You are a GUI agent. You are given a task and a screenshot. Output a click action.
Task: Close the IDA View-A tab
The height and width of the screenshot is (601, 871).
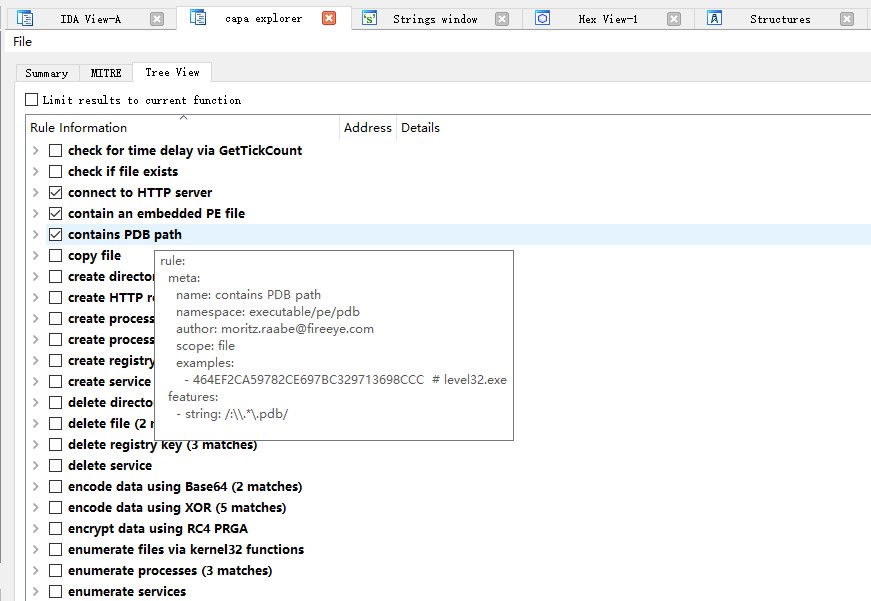[157, 19]
